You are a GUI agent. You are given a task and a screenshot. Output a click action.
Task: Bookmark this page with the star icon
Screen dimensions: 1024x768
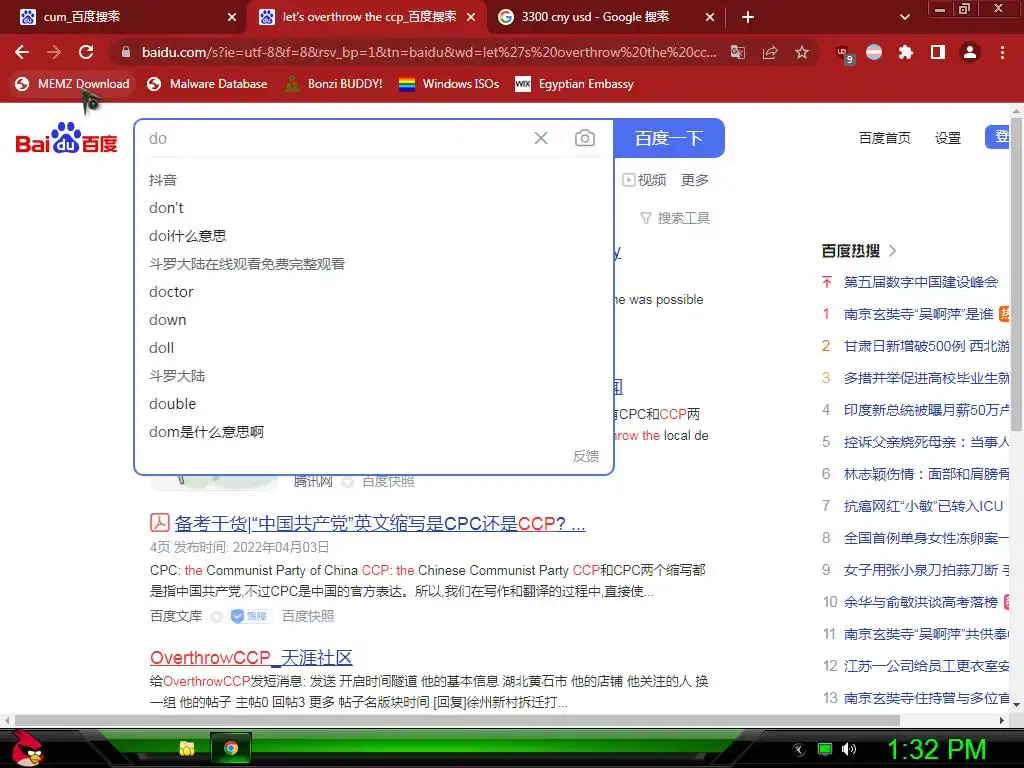click(802, 52)
